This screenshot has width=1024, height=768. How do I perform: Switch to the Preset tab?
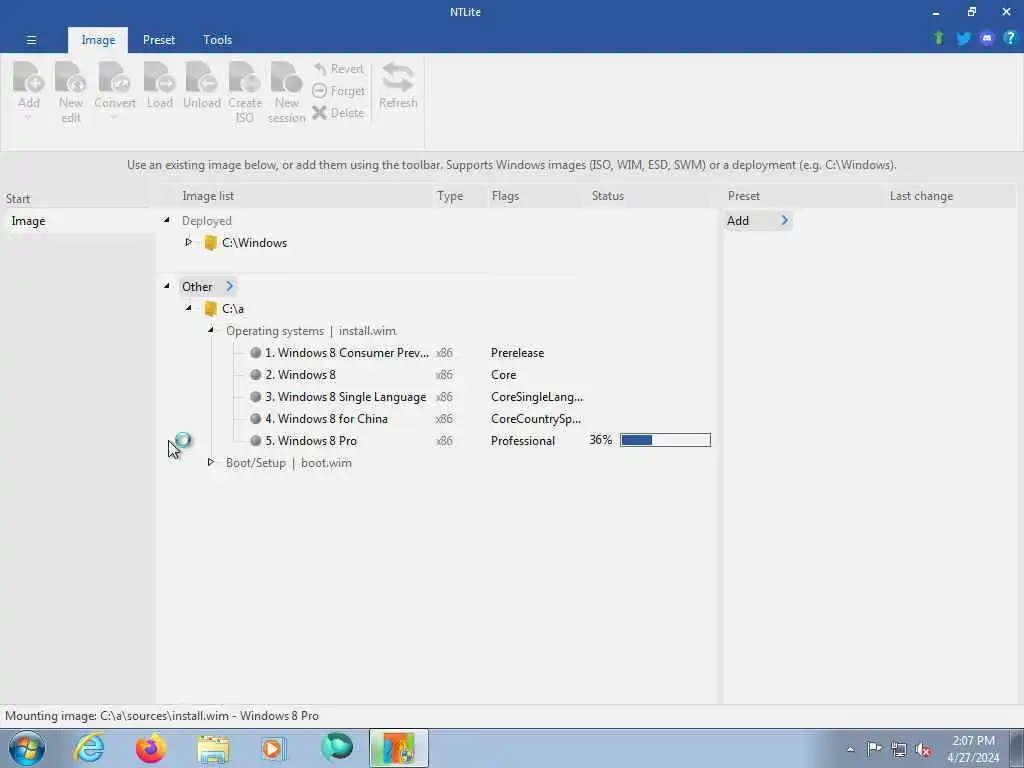[159, 40]
